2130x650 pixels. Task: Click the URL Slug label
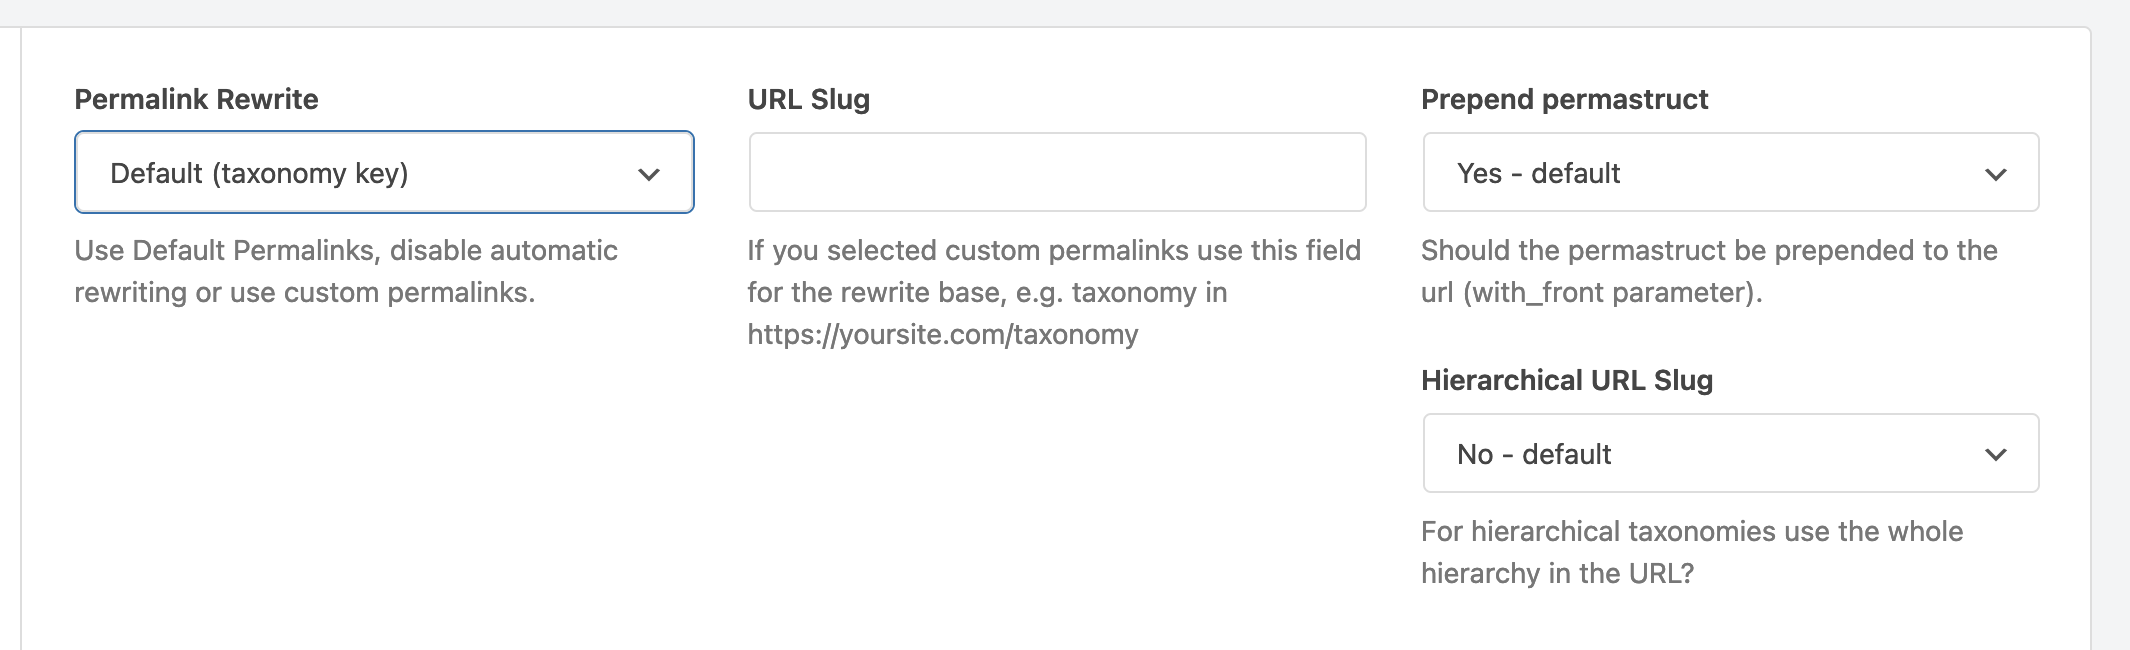tap(808, 99)
